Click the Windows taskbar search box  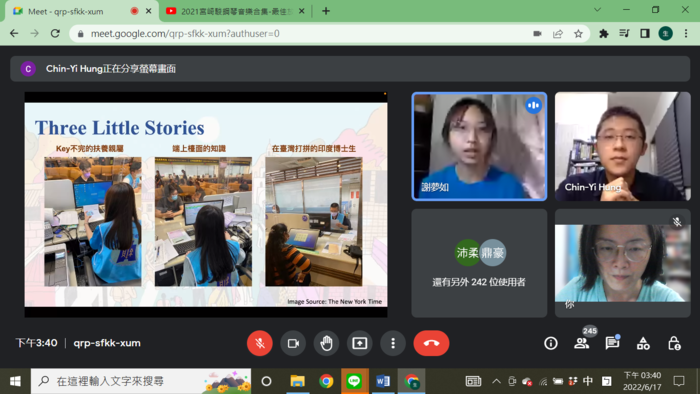[141, 381]
